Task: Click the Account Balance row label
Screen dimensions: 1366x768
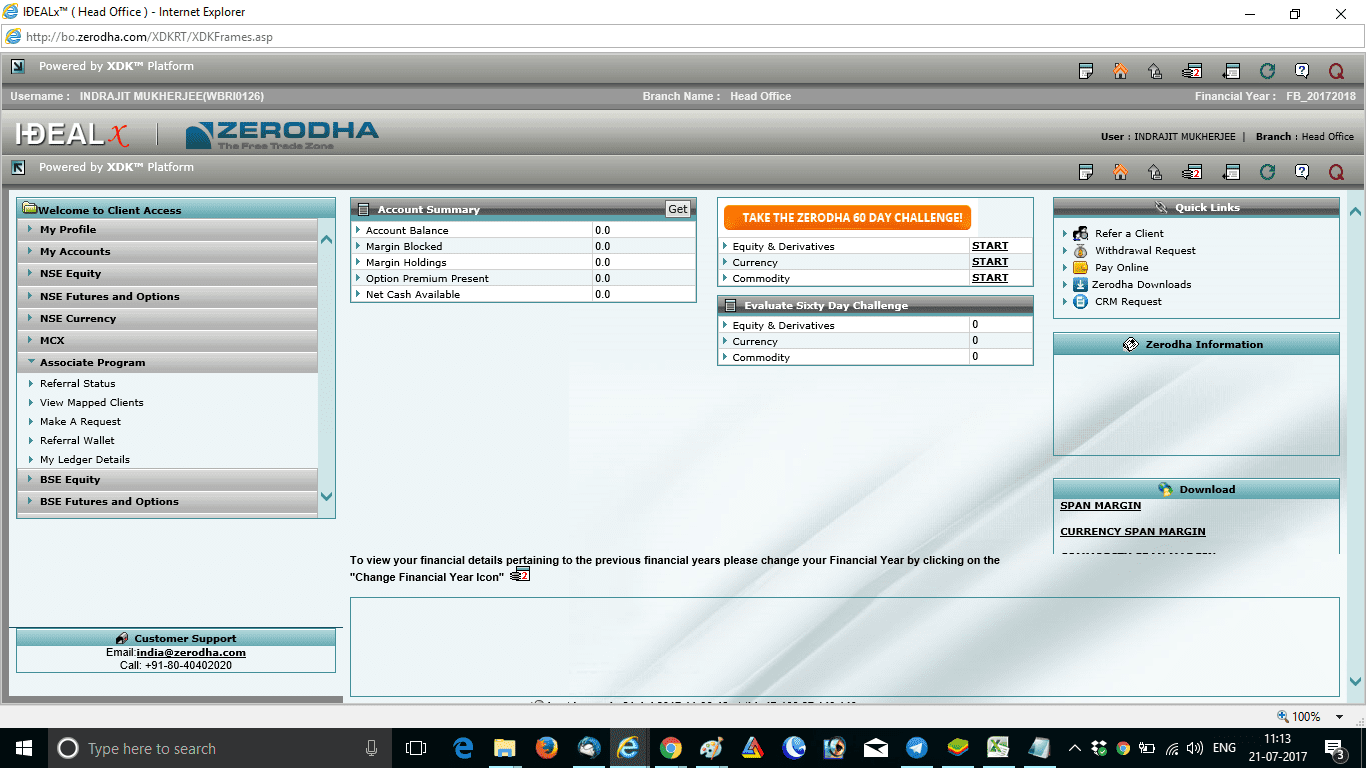Action: pyautogui.click(x=407, y=230)
